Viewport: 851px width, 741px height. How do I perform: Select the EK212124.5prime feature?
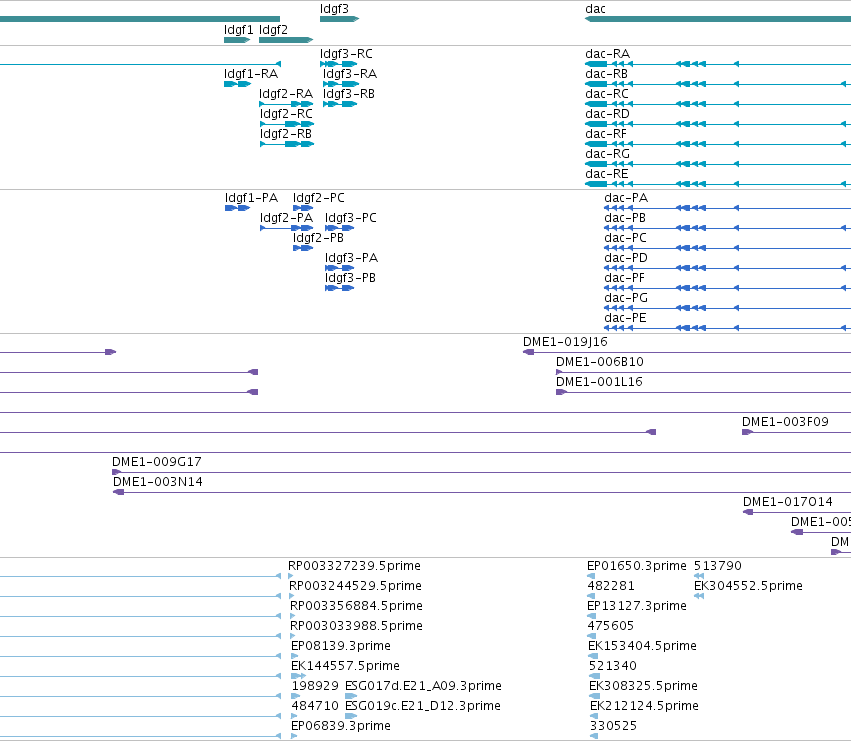click(x=594, y=716)
